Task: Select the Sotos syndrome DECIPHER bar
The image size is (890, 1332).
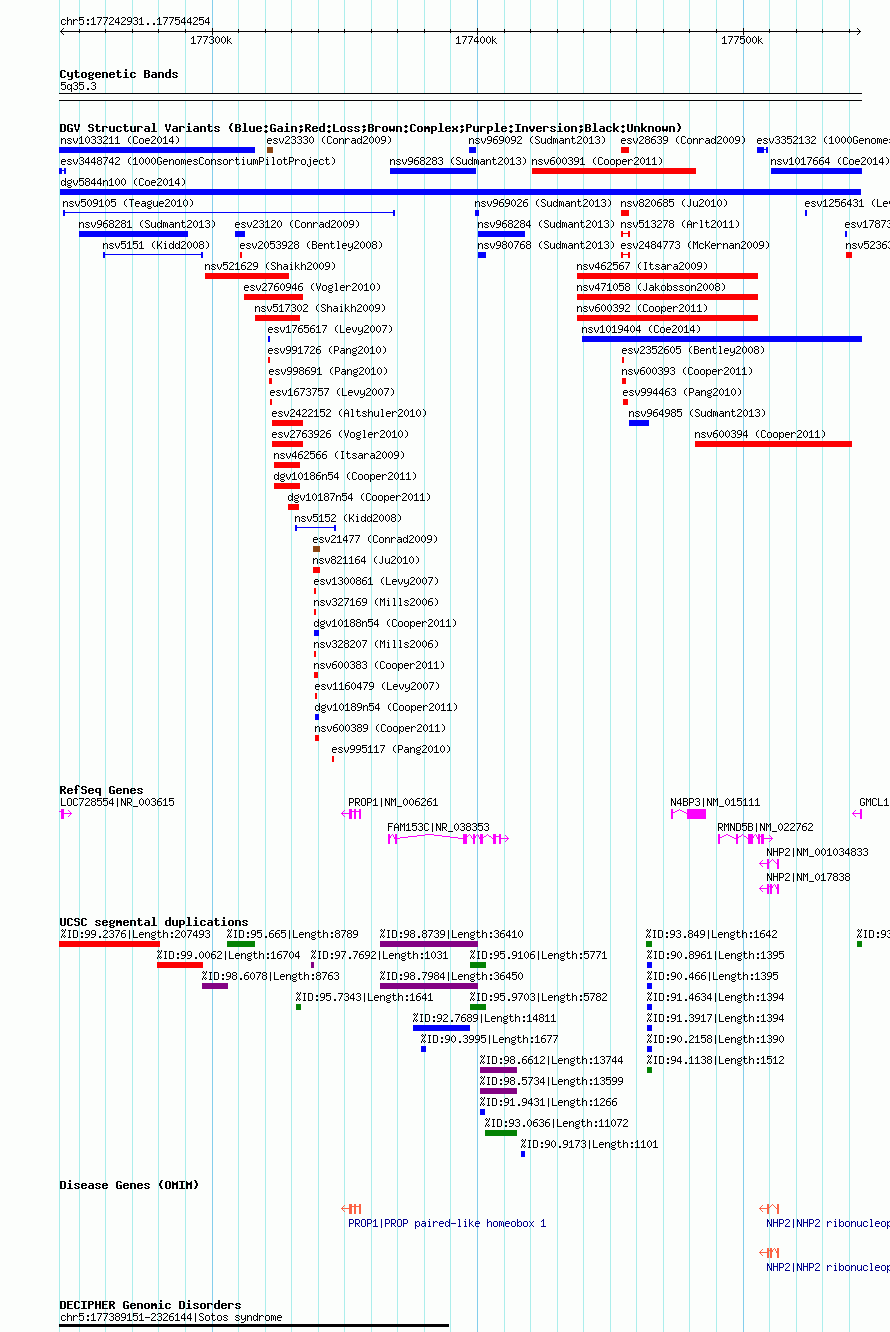Action: point(254,1326)
